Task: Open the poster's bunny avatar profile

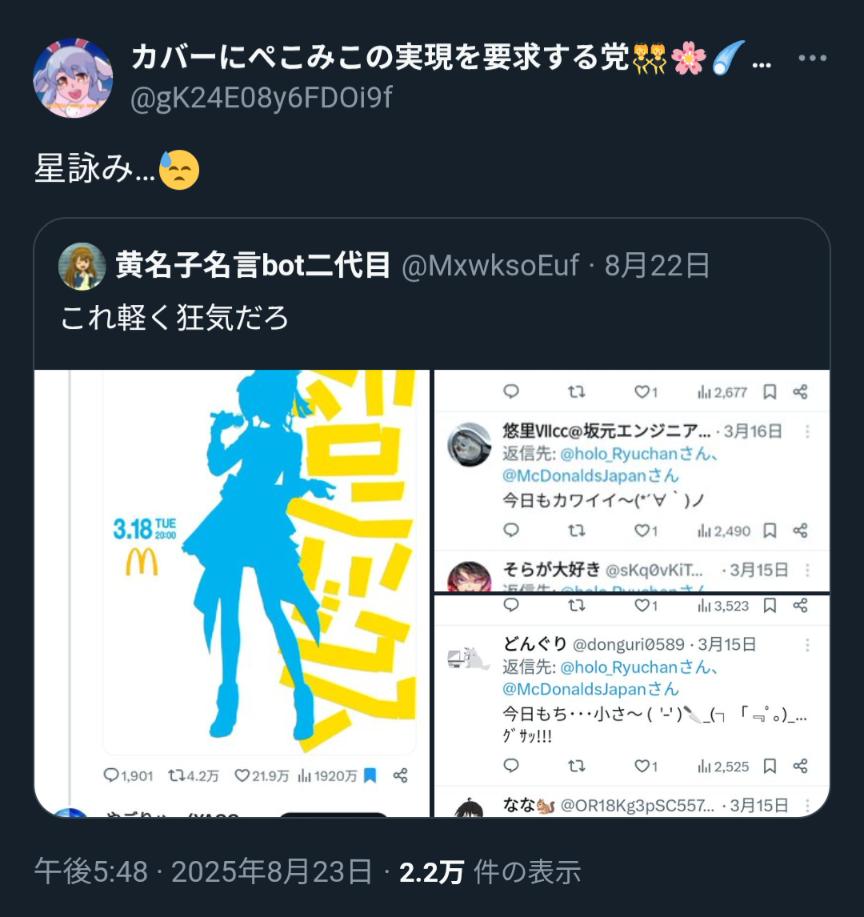Action: (x=73, y=78)
